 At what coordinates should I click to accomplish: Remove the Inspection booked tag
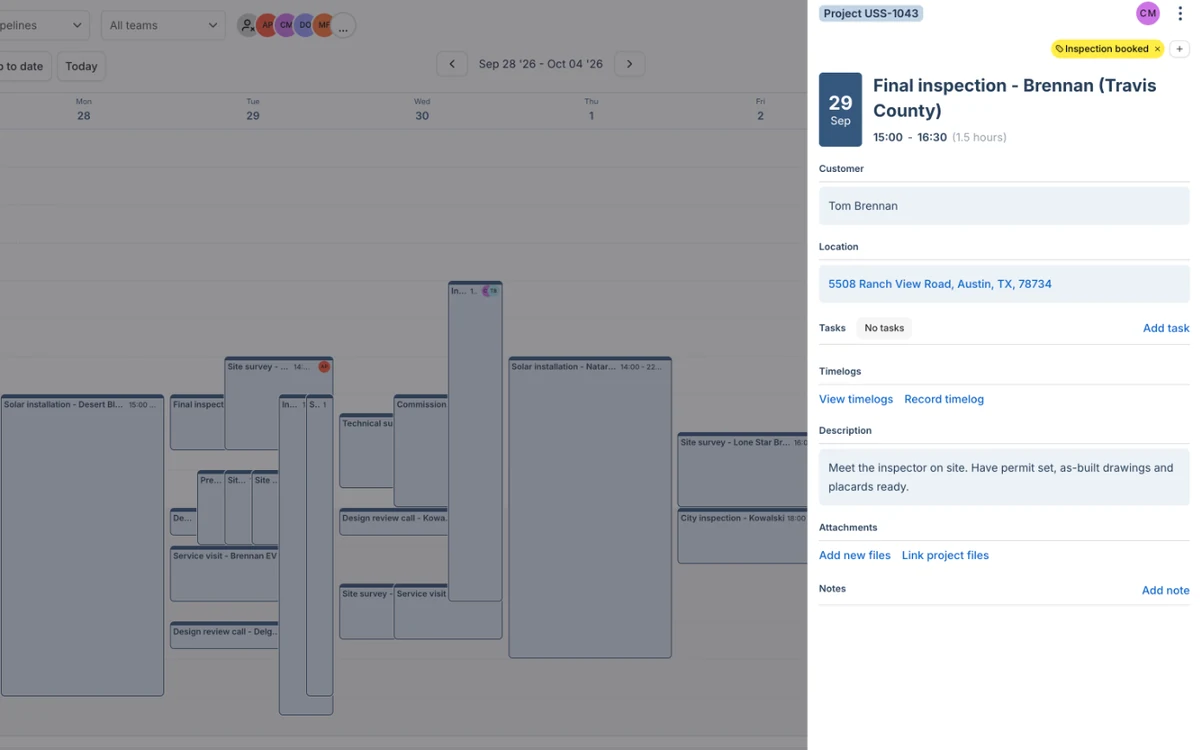coord(1157,49)
